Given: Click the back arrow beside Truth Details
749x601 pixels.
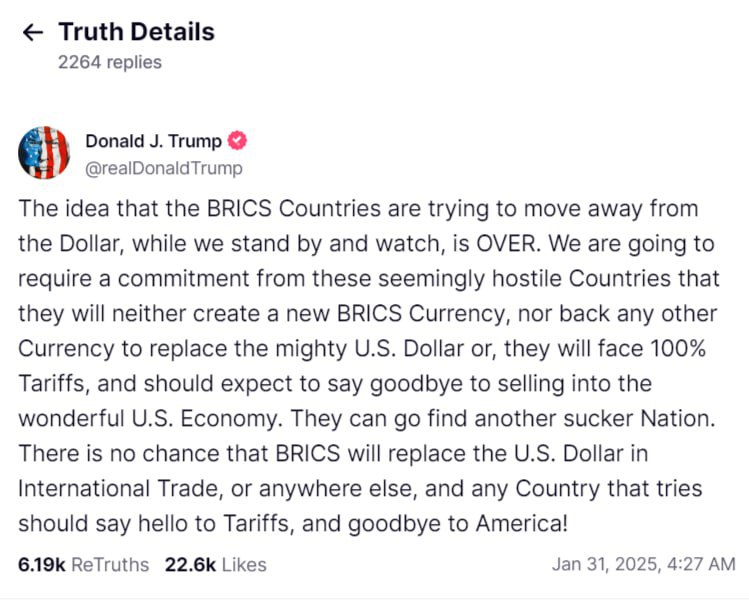Looking at the screenshot, I should pyautogui.click(x=32, y=32).
